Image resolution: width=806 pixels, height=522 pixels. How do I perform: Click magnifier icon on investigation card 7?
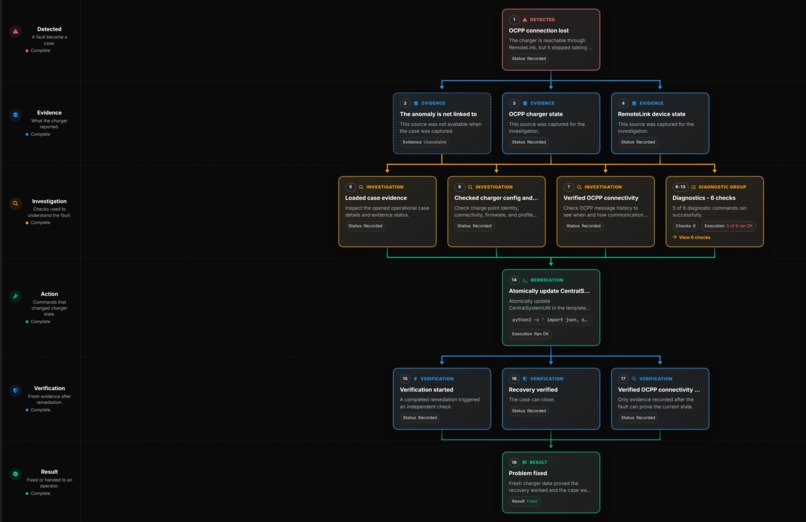pos(579,187)
